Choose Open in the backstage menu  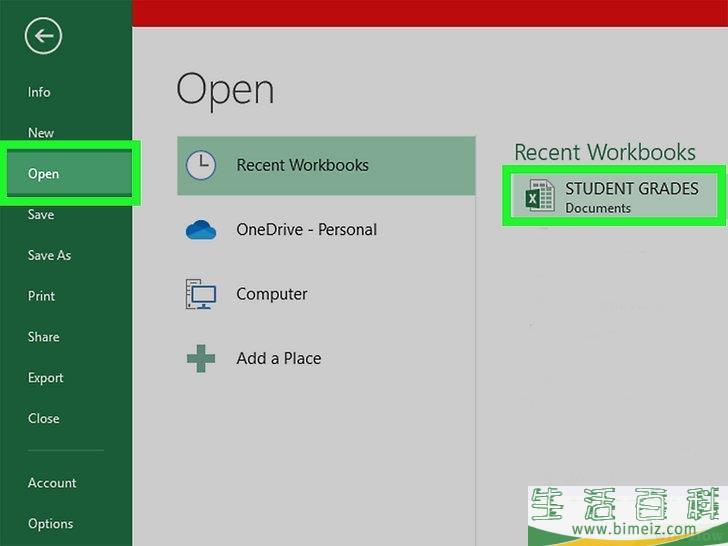(x=69, y=174)
